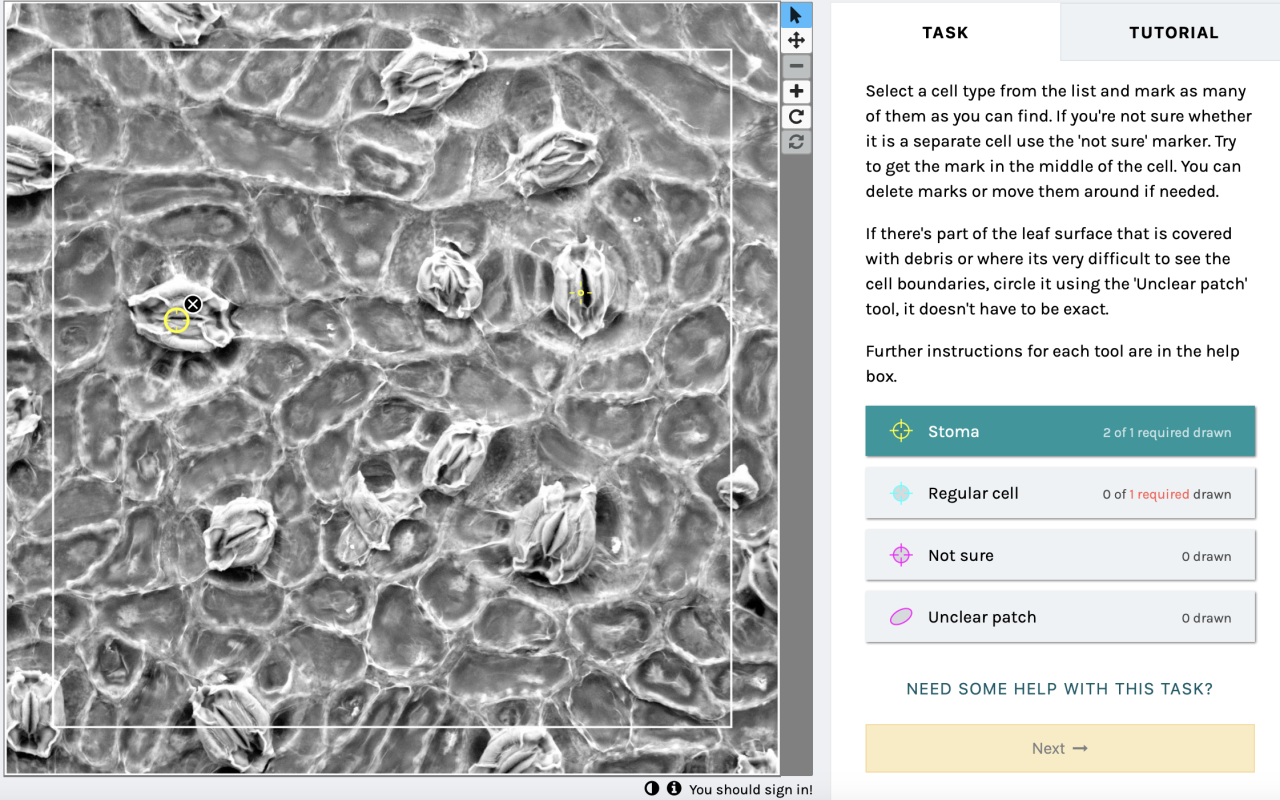Zoom out with the minus button
Image resolution: width=1280 pixels, height=800 pixels.
click(796, 66)
